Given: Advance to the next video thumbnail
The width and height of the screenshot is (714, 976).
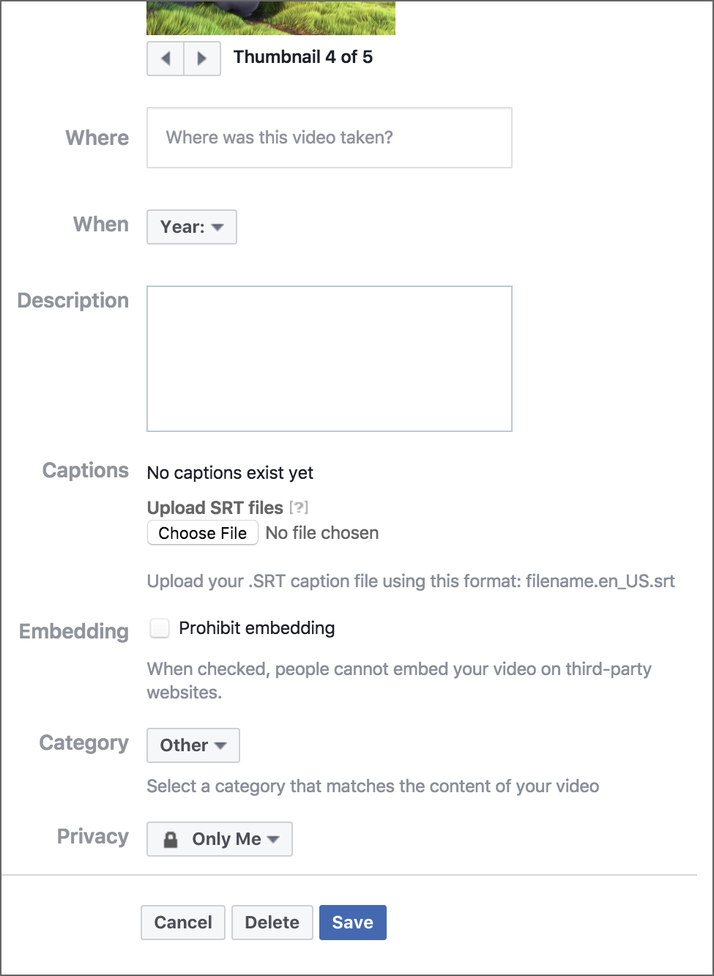Looking at the screenshot, I should point(202,59).
